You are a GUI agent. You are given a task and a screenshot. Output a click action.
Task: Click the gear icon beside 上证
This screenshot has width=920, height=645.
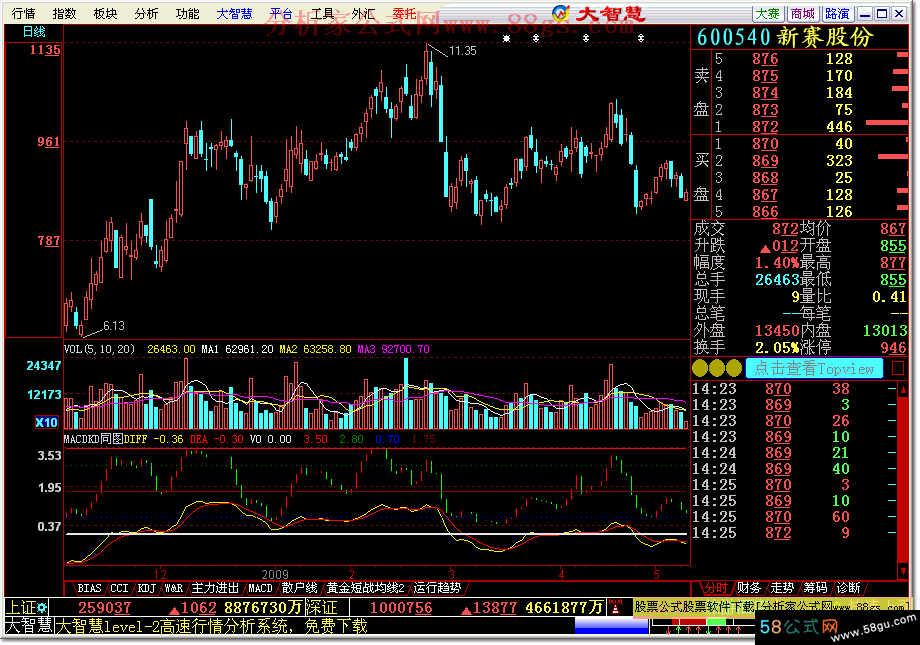(x=42, y=607)
